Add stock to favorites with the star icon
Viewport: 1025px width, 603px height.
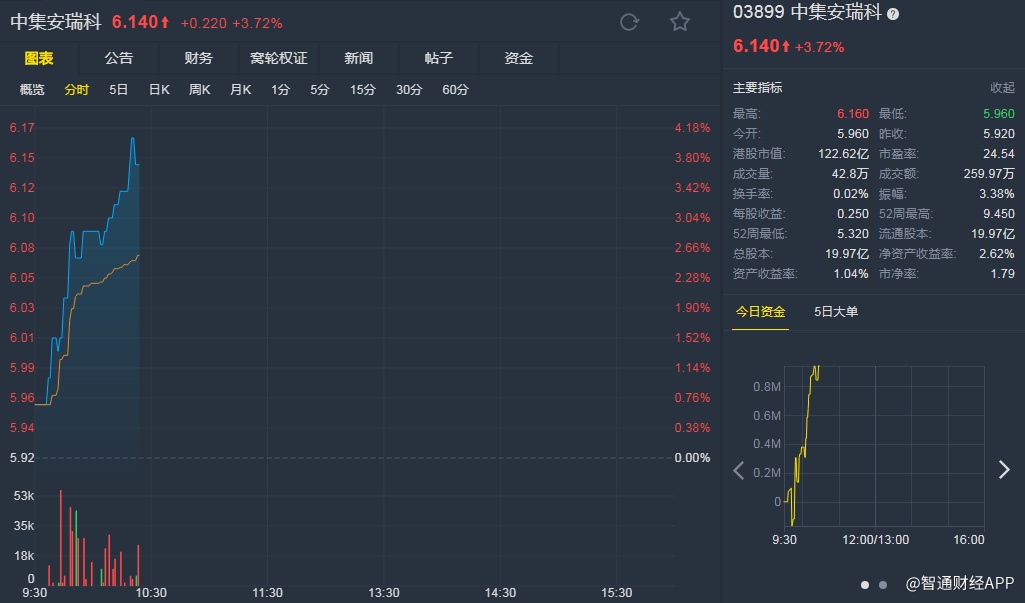click(680, 22)
